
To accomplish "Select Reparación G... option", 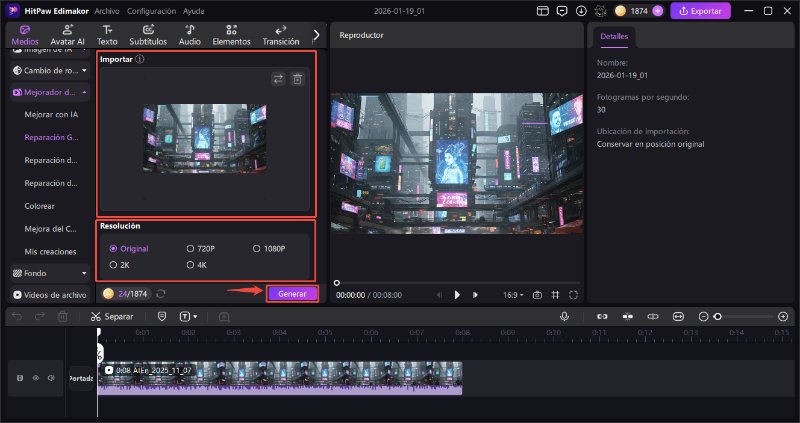I will tap(51, 137).
